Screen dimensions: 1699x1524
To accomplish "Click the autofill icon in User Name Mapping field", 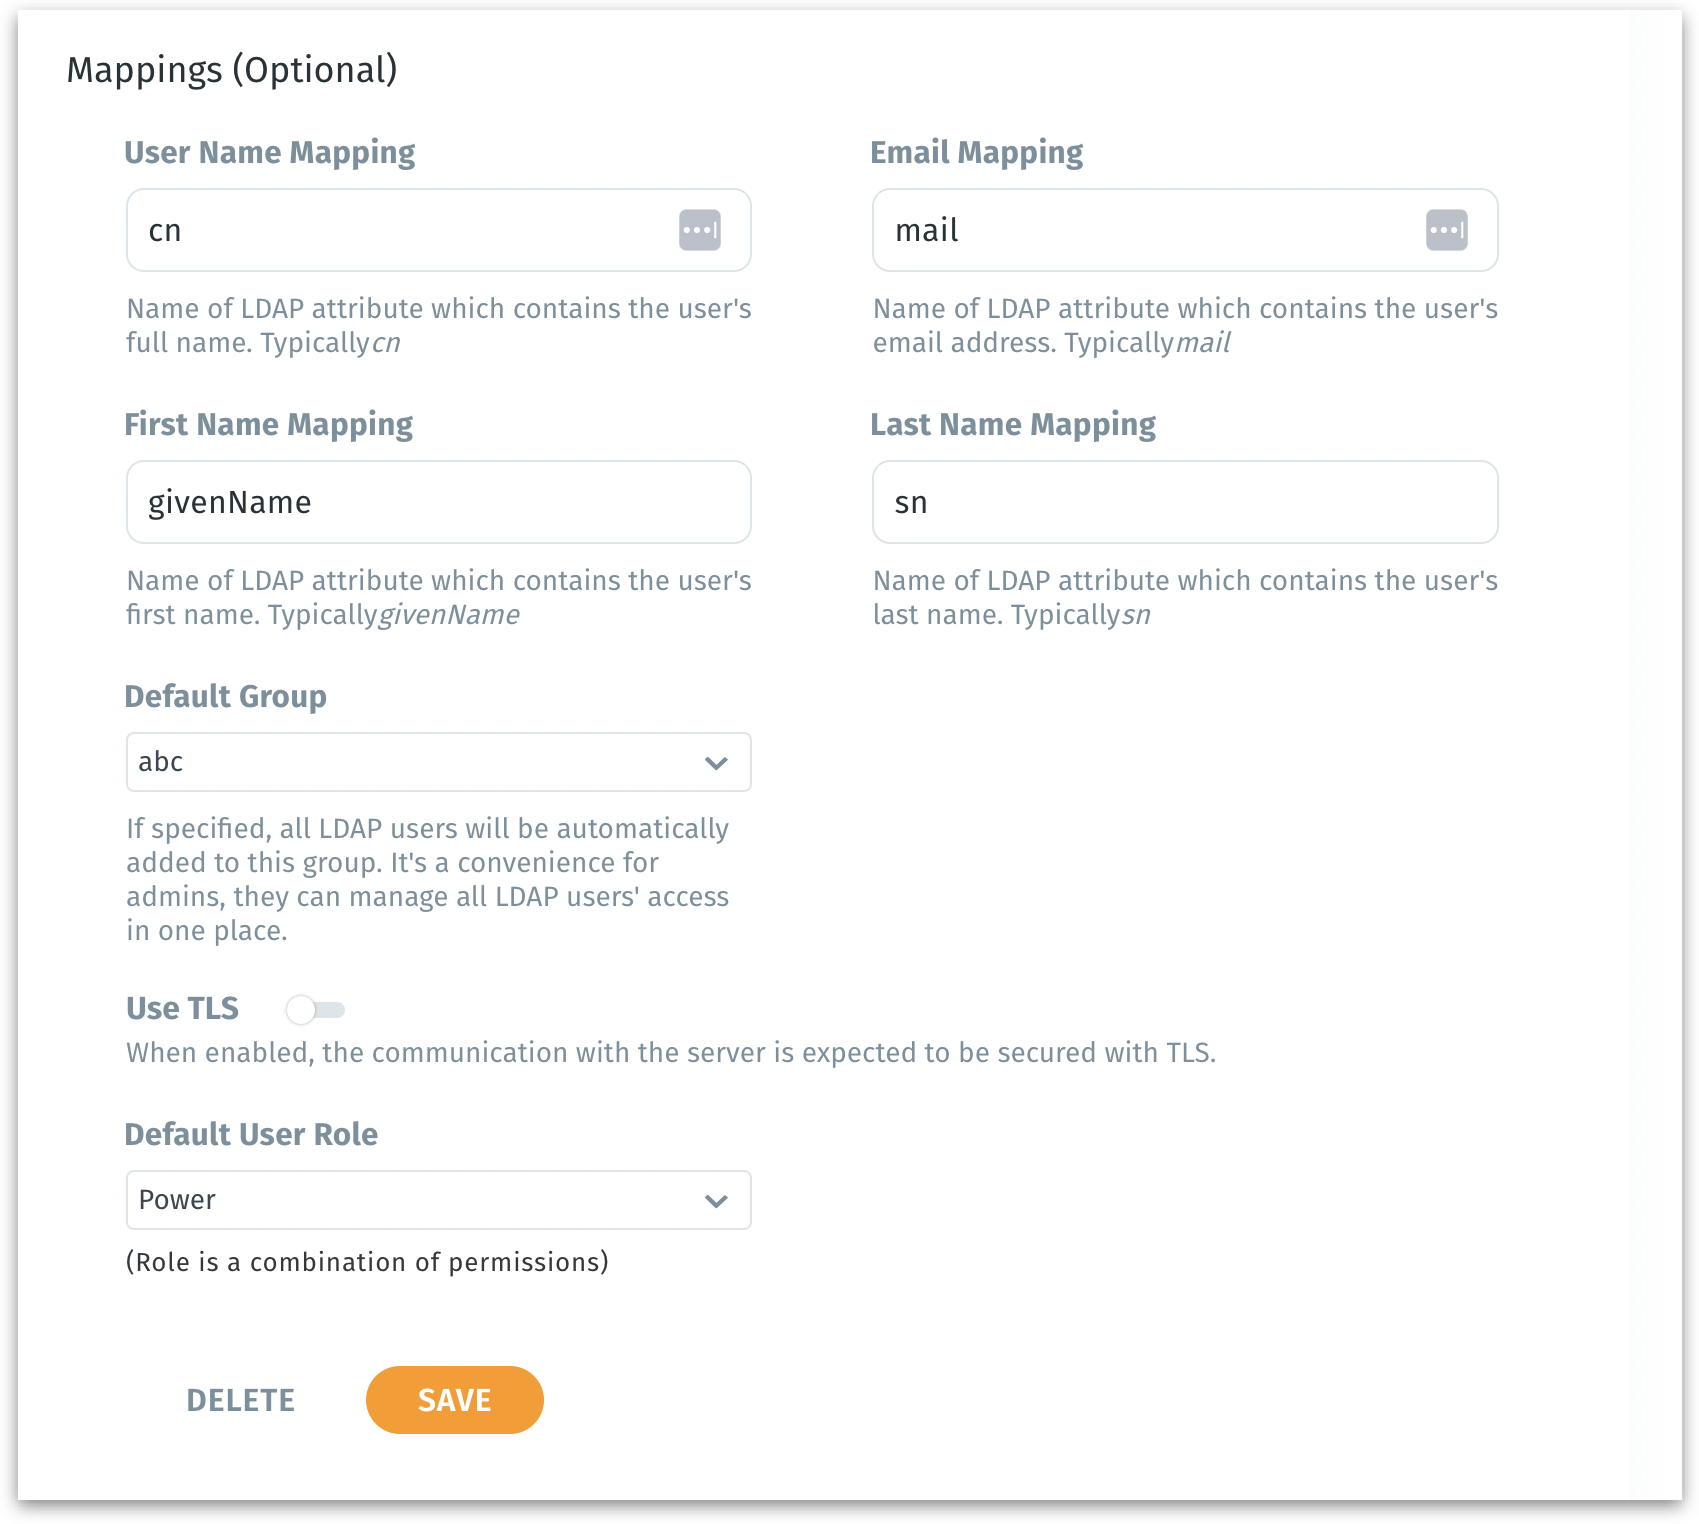I will pos(700,230).
